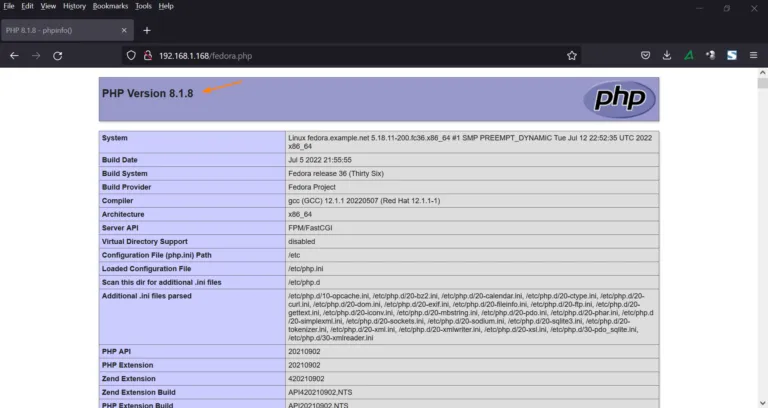
Task: Click the Zend Extension value 420210902
Action: [306, 379]
